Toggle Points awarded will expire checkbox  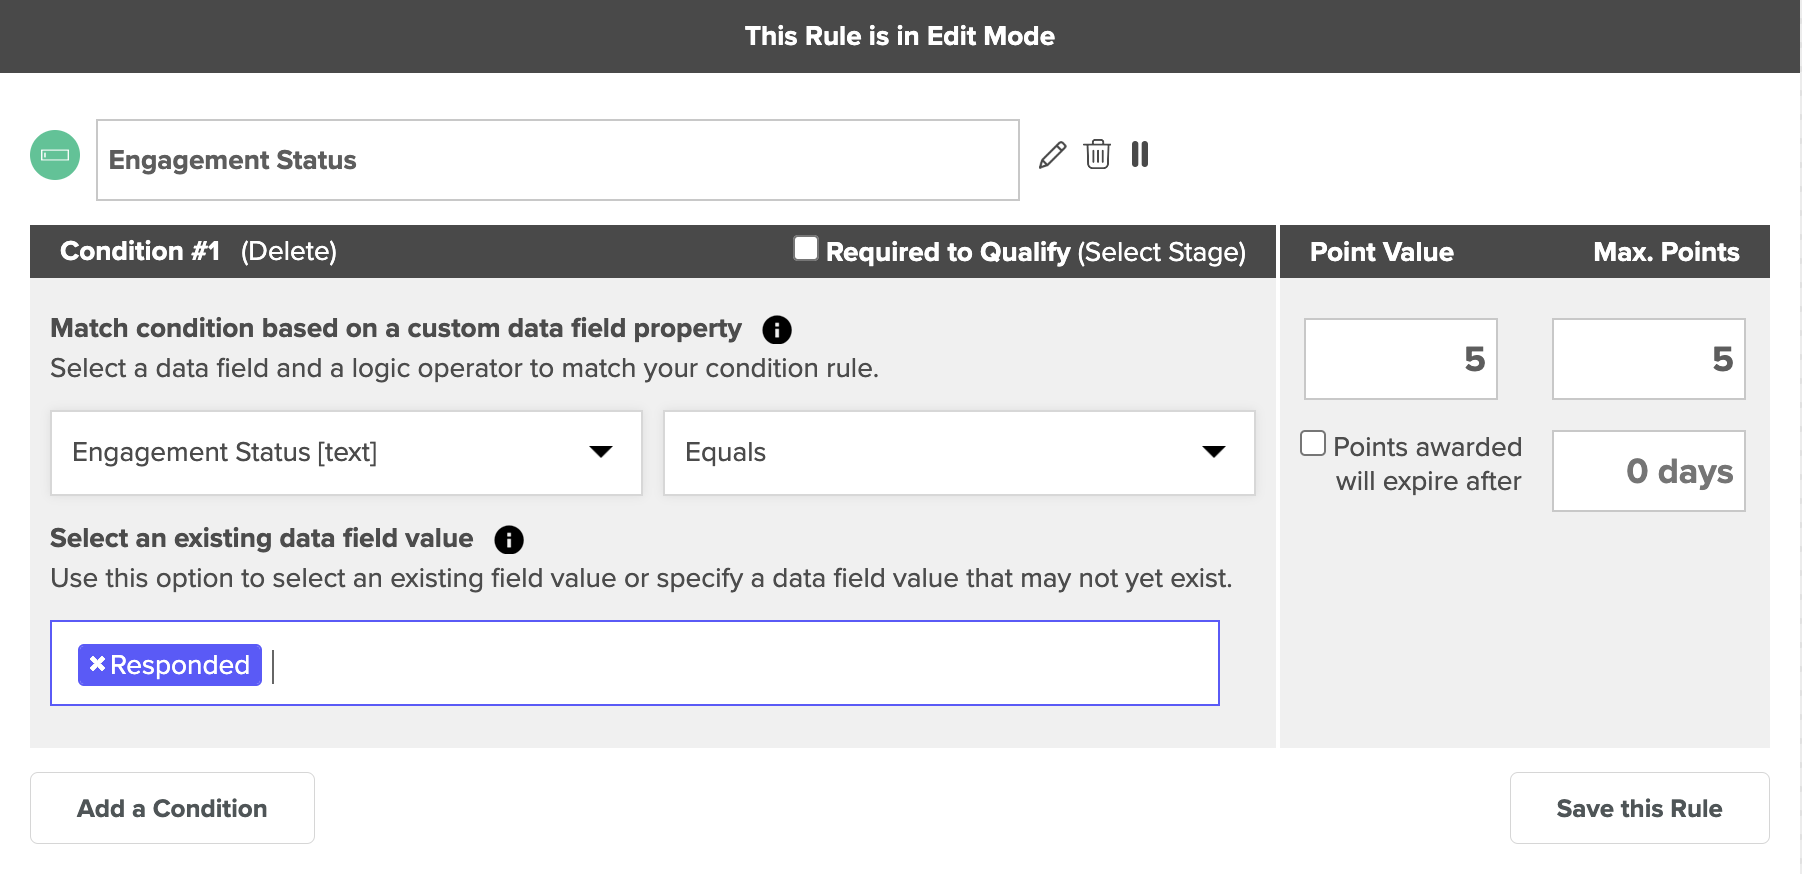pyautogui.click(x=1313, y=443)
